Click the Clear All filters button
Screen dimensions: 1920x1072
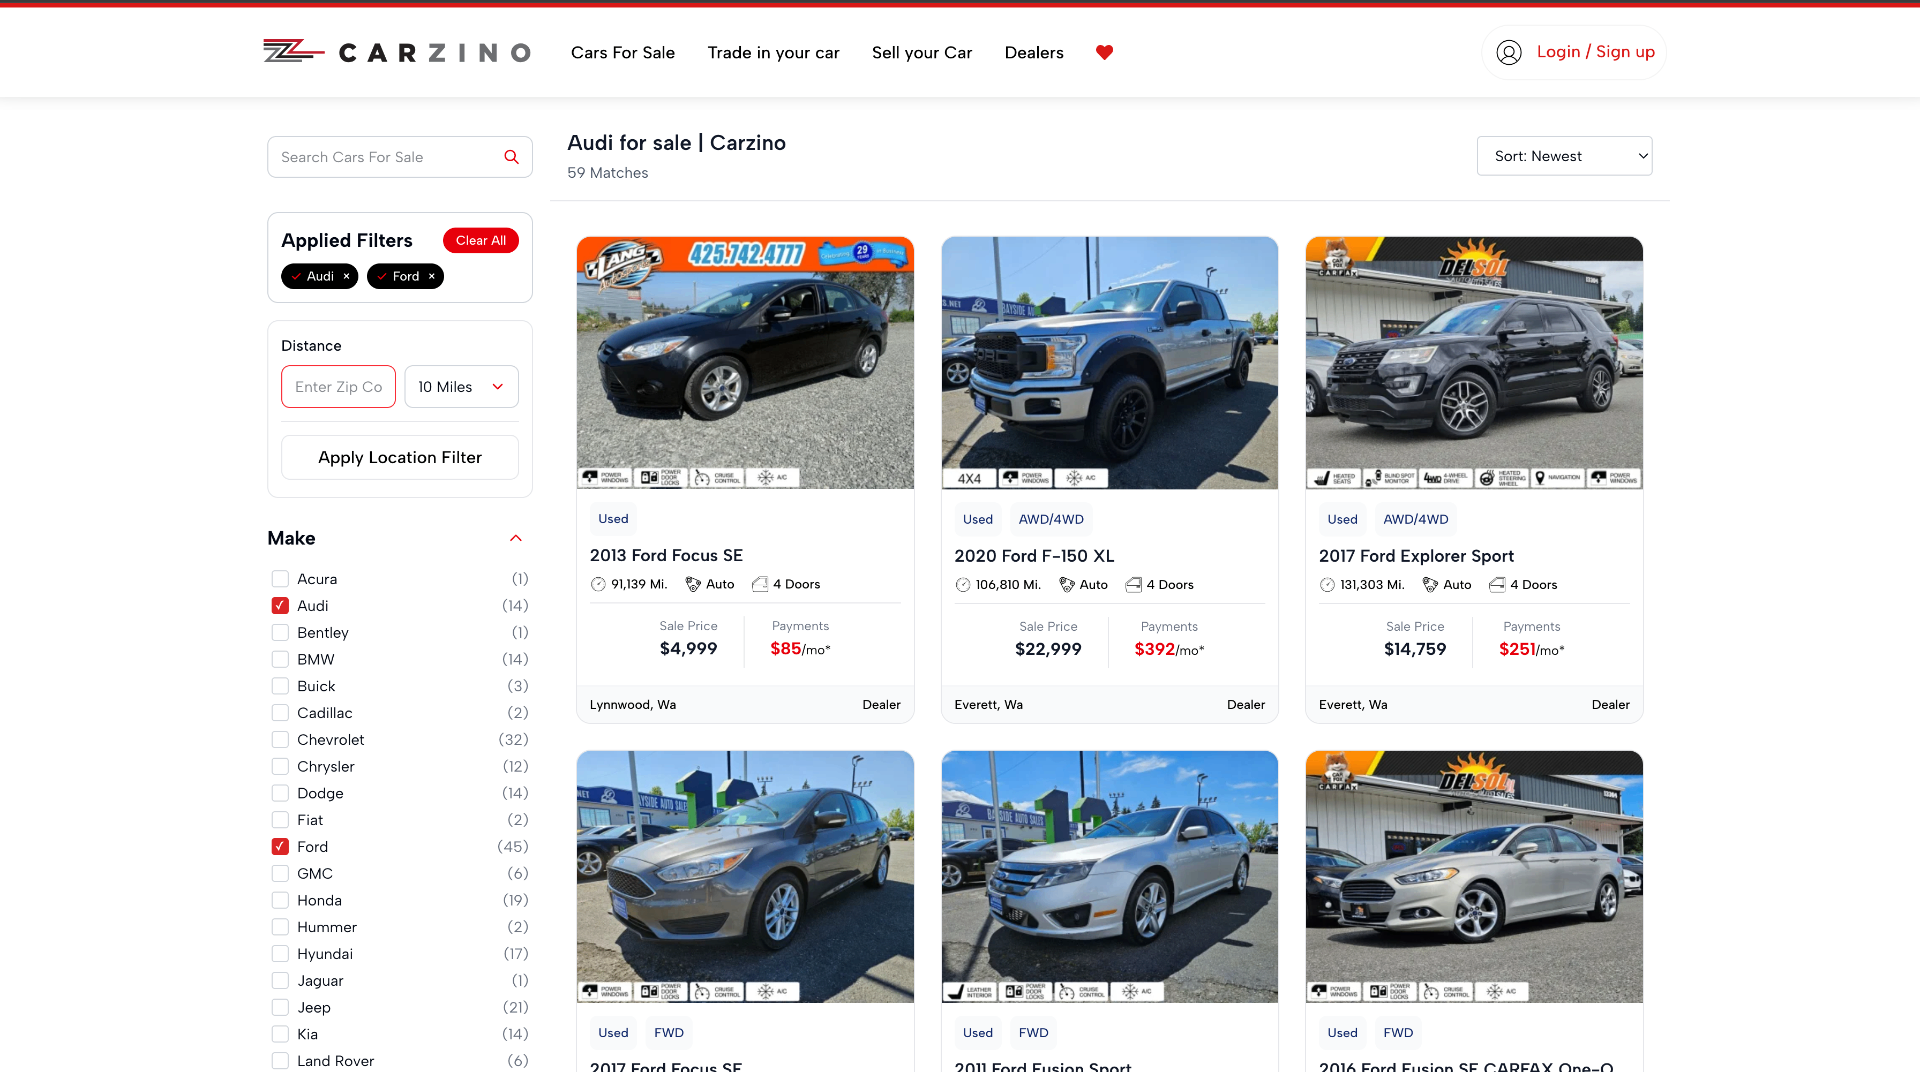[x=480, y=240]
